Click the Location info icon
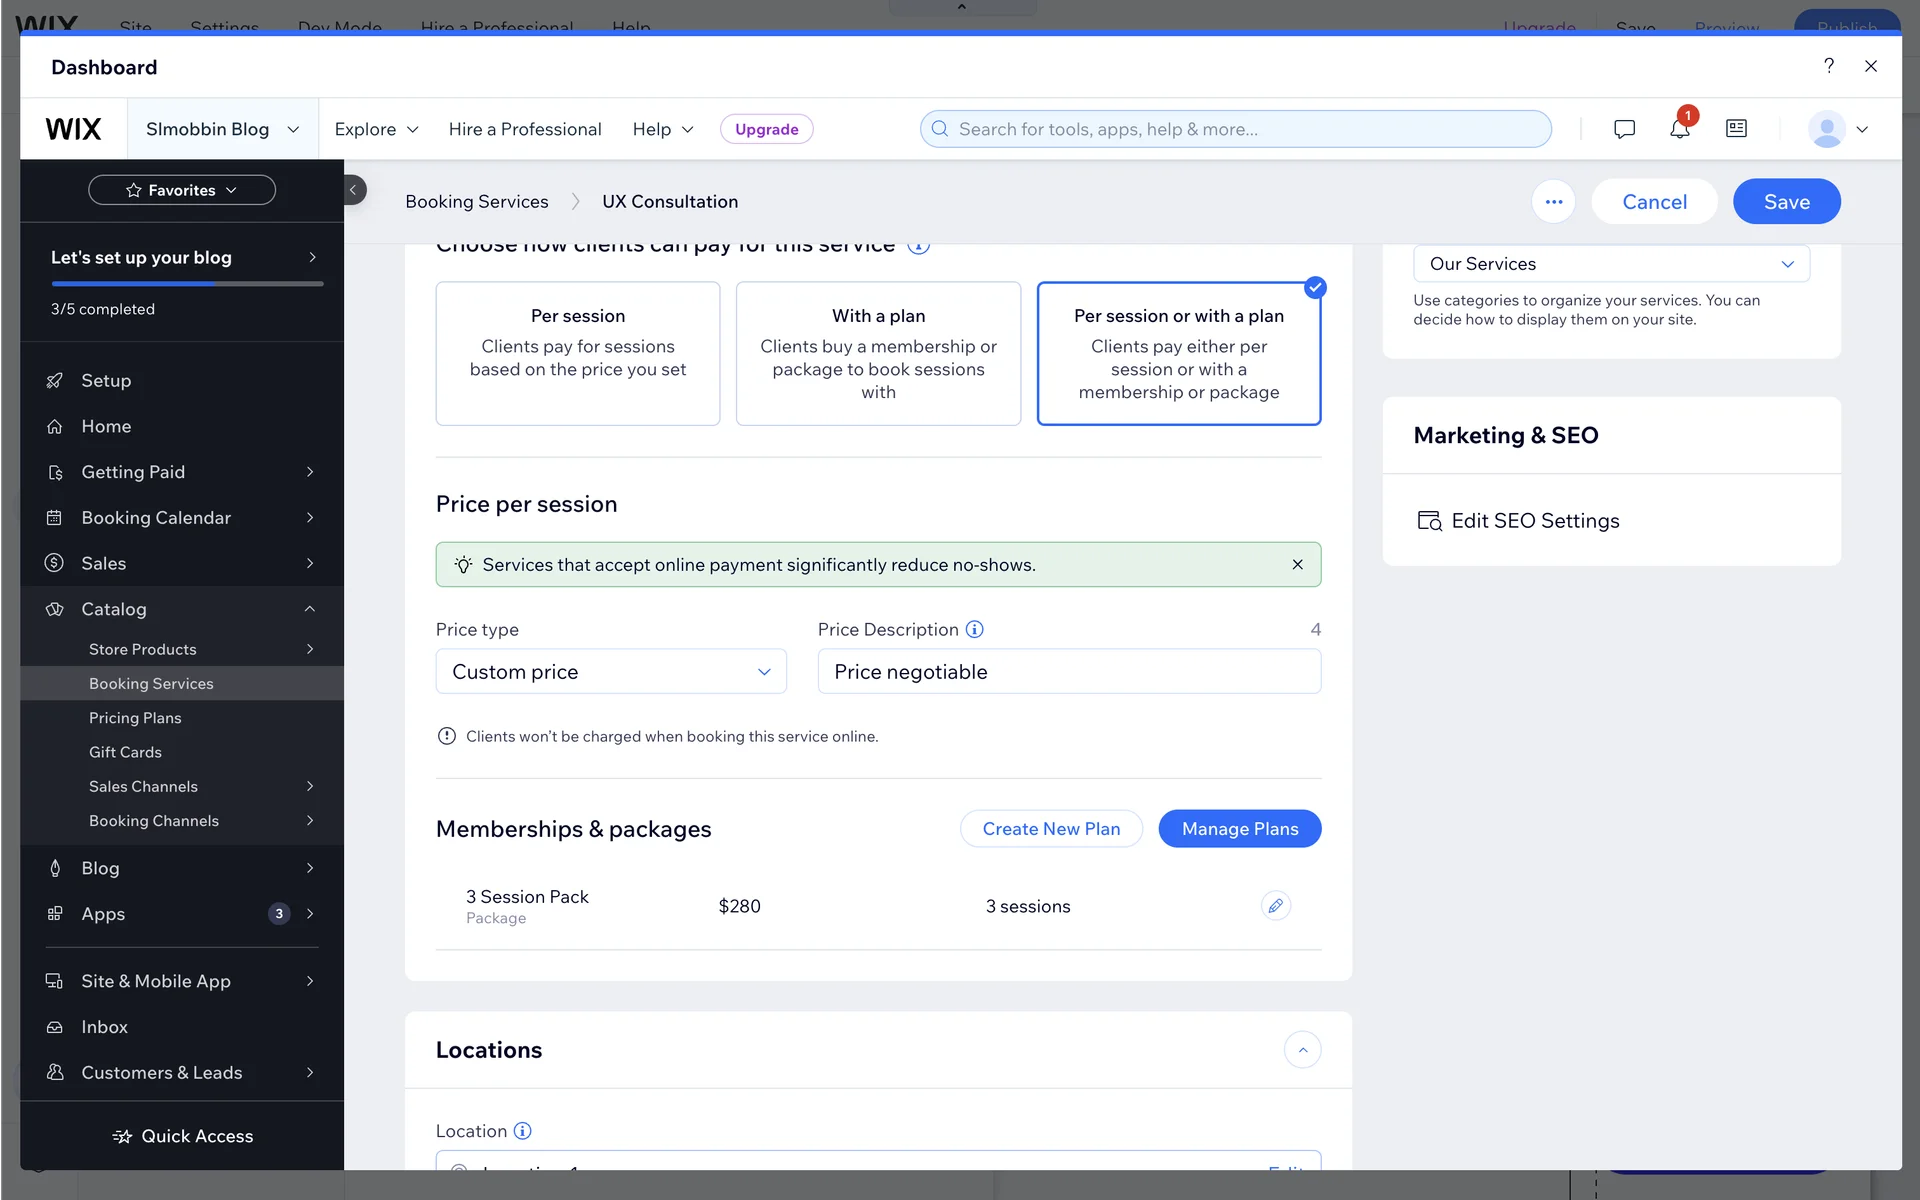The height and width of the screenshot is (1200, 1920). 522,1131
